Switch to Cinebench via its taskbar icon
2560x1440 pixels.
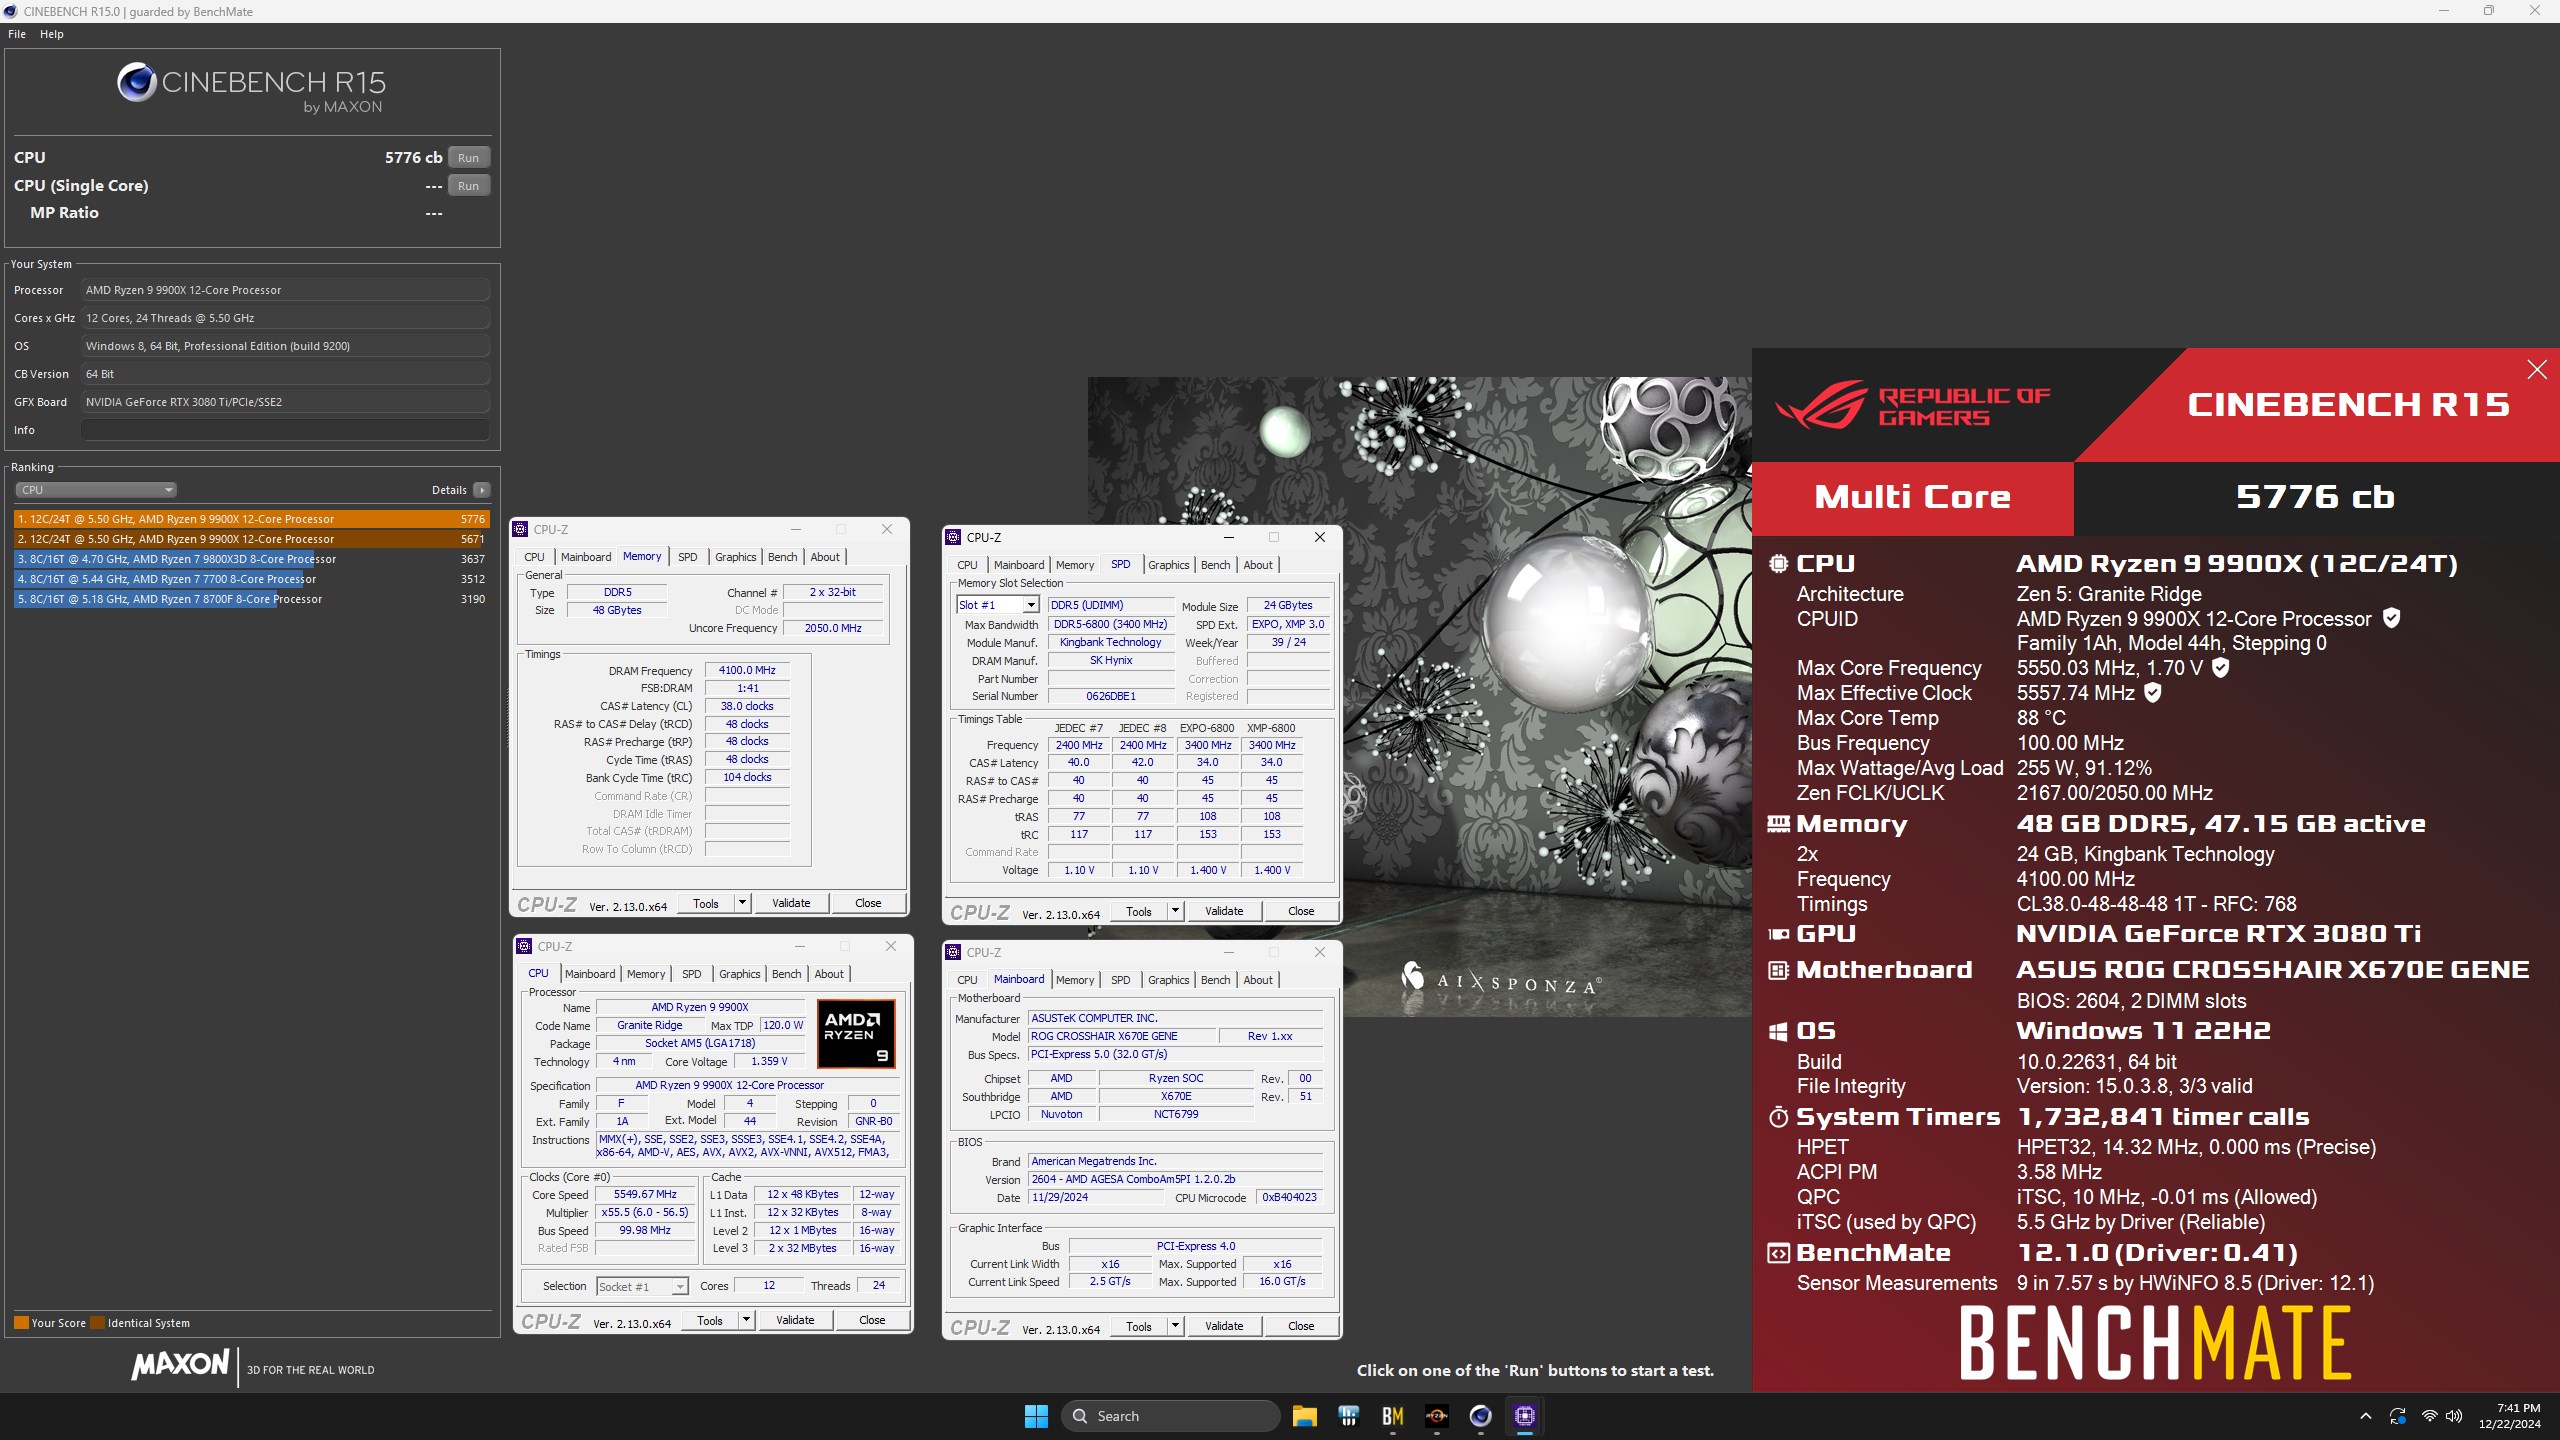[1480, 1416]
